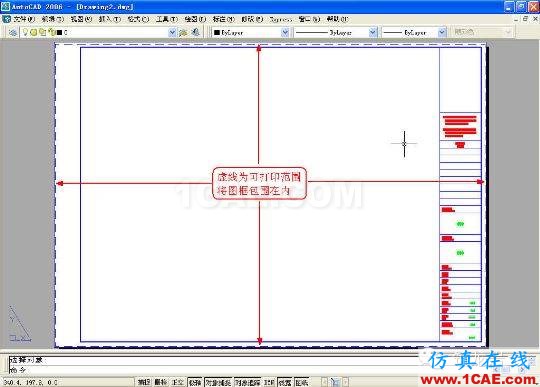Toggle 对象追踪 object tracking in status bar

click(248, 382)
